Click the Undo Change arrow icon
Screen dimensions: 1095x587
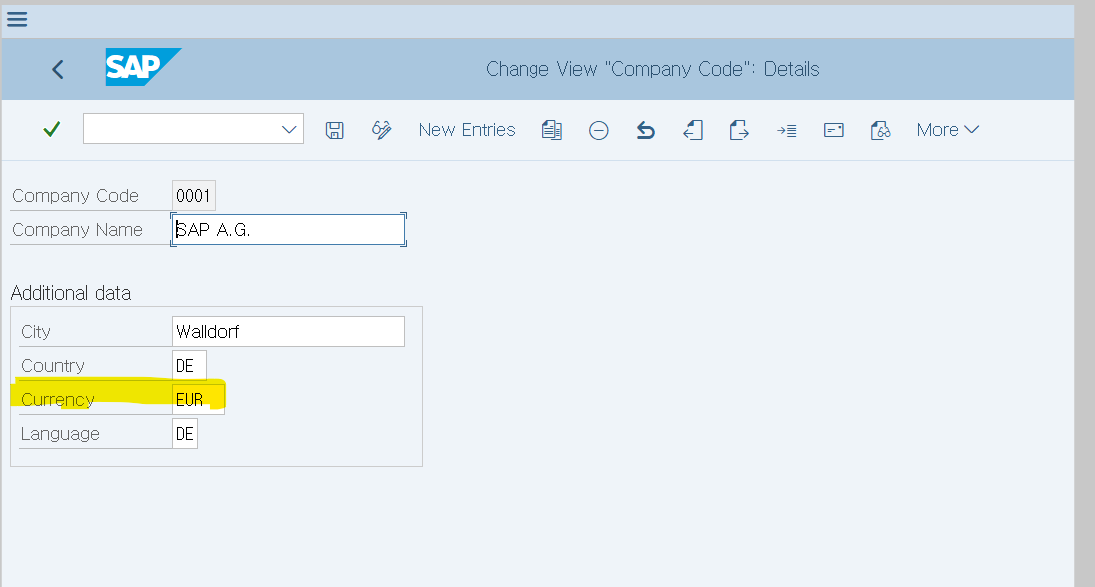pyautogui.click(x=646, y=131)
